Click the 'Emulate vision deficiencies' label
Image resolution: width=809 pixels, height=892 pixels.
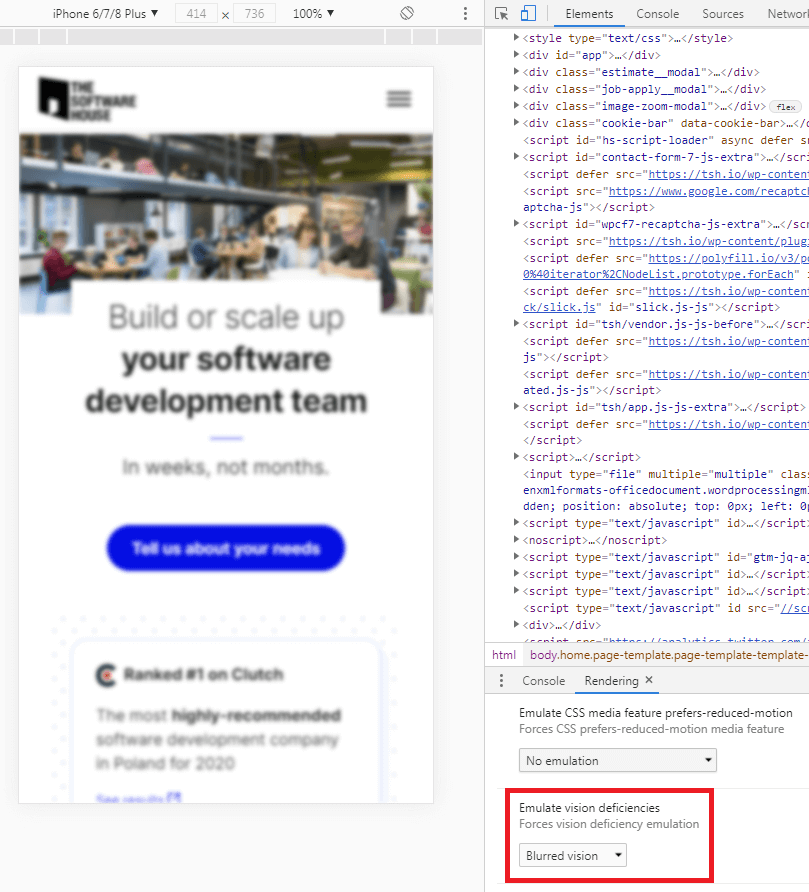[x=589, y=808]
